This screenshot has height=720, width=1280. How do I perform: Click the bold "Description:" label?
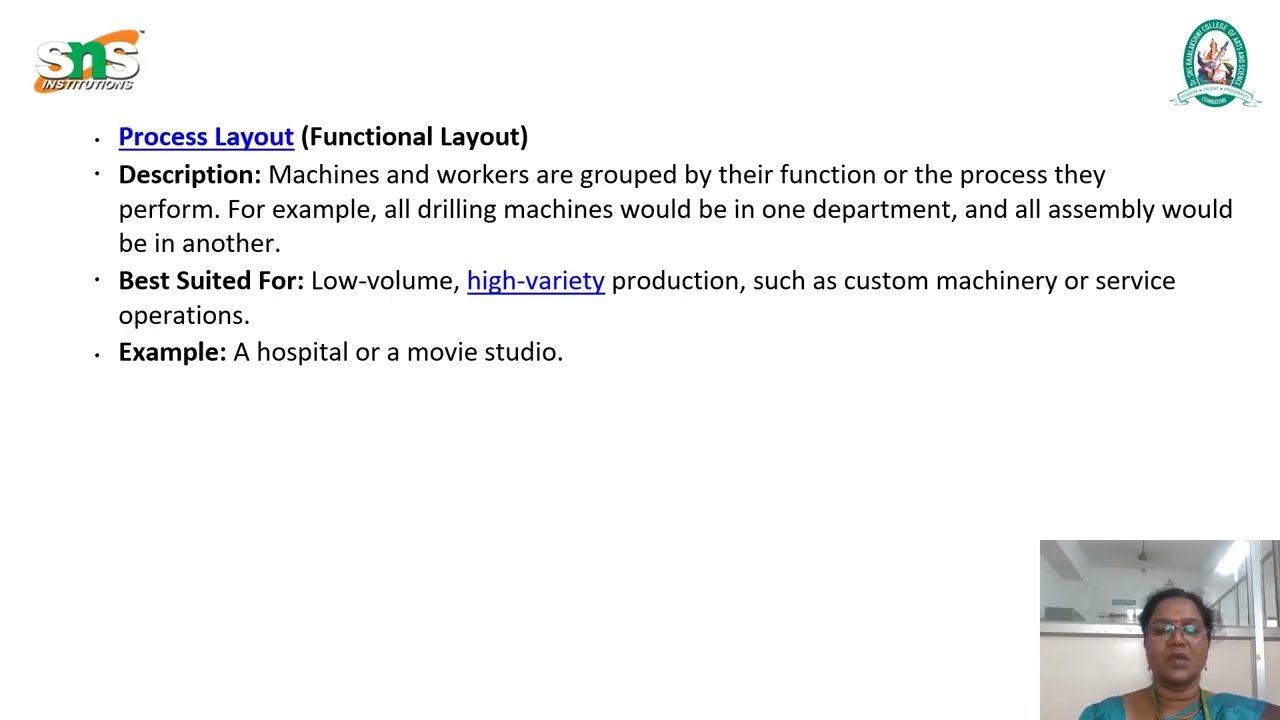[x=189, y=175]
